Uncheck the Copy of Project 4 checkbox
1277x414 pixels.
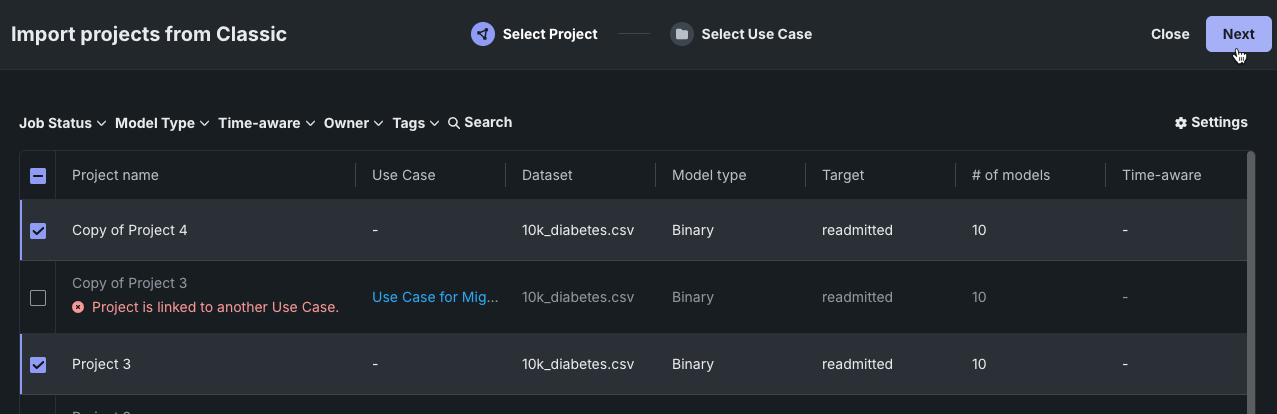point(38,231)
